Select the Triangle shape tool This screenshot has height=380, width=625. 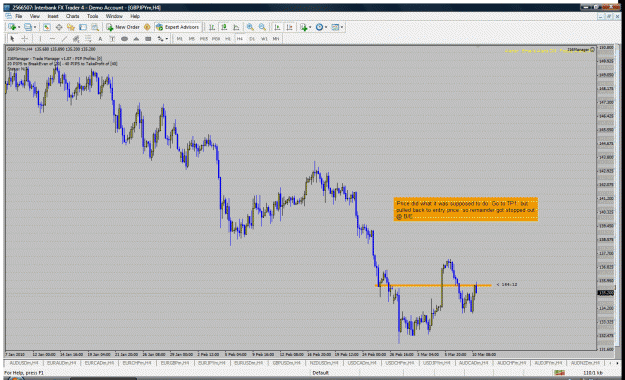tap(136, 39)
